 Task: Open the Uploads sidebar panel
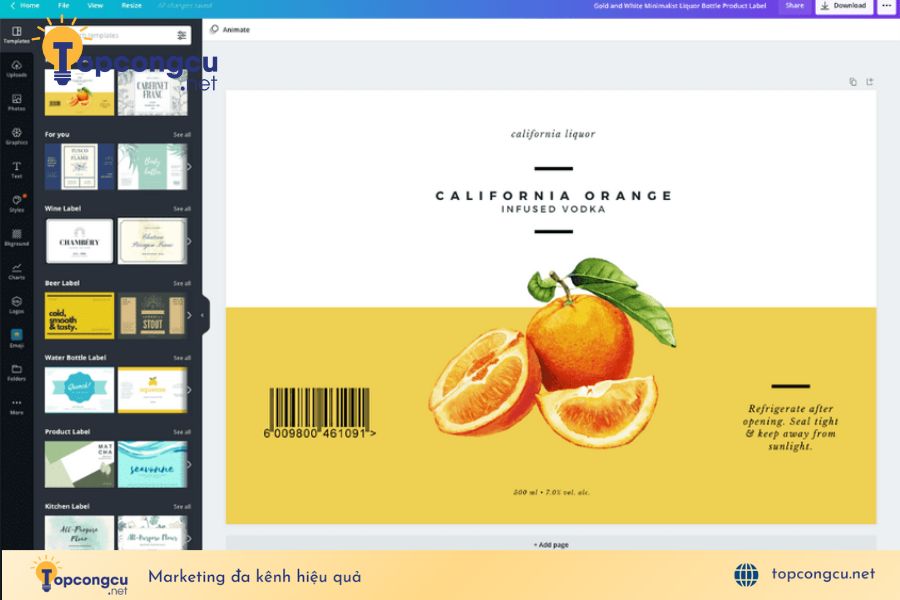click(x=17, y=68)
